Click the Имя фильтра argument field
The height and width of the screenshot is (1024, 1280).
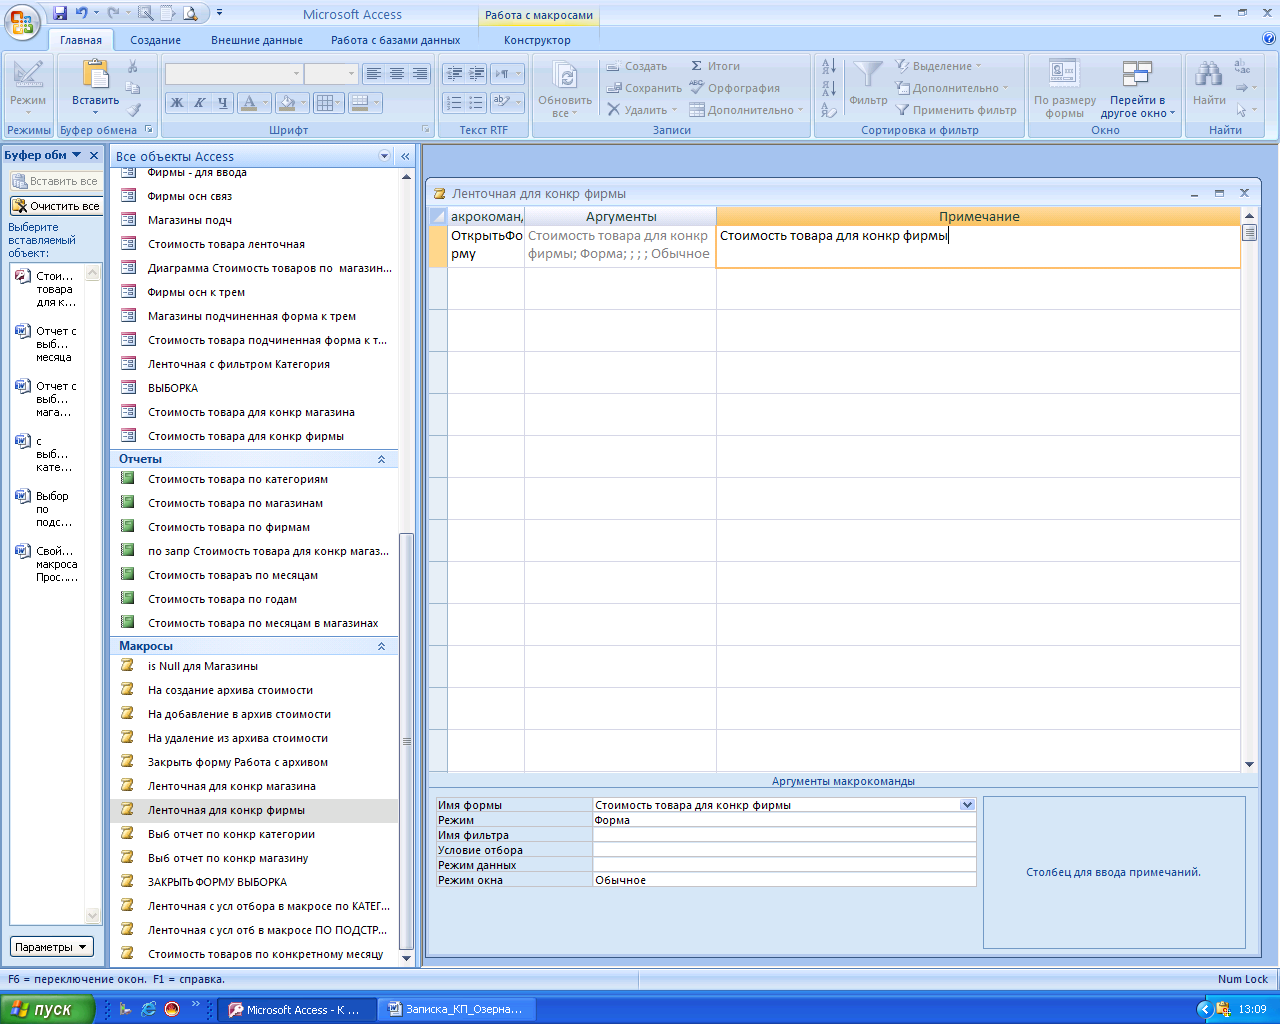tap(784, 835)
